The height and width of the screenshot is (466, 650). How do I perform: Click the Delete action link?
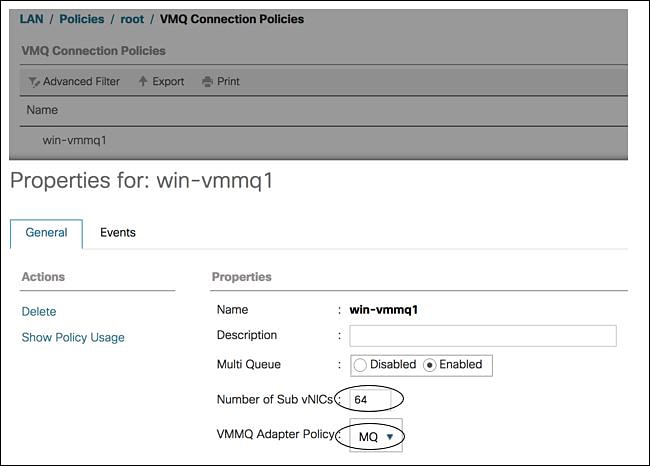coord(39,311)
